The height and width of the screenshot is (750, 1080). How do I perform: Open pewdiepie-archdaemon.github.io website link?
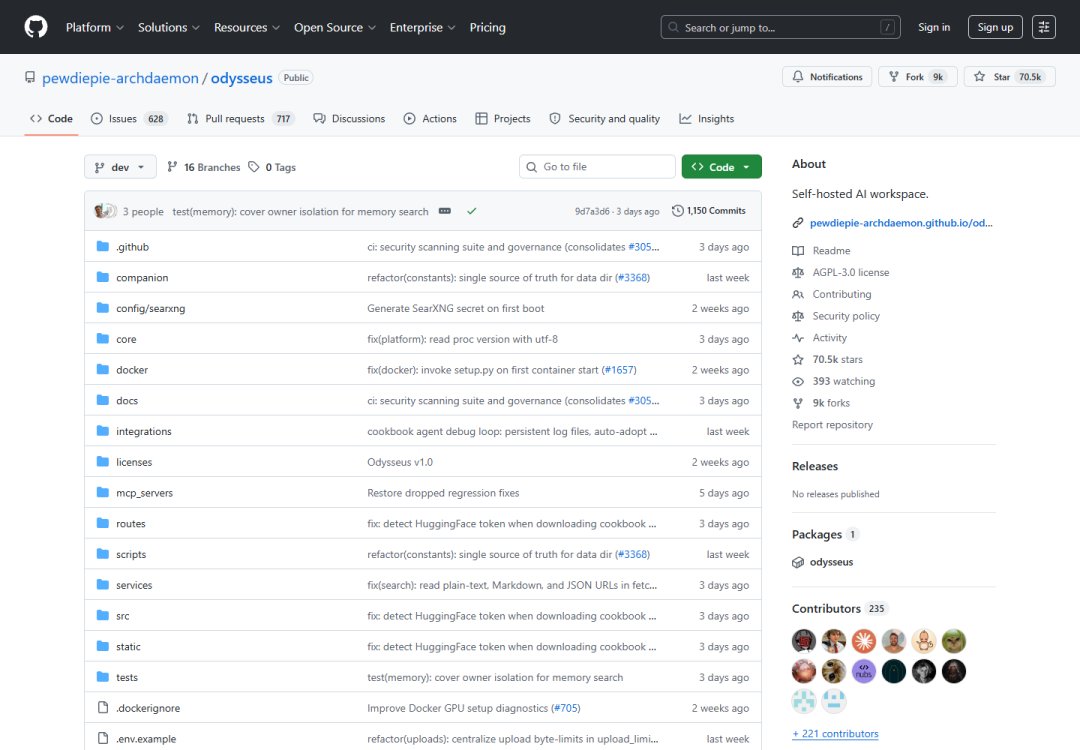901,222
